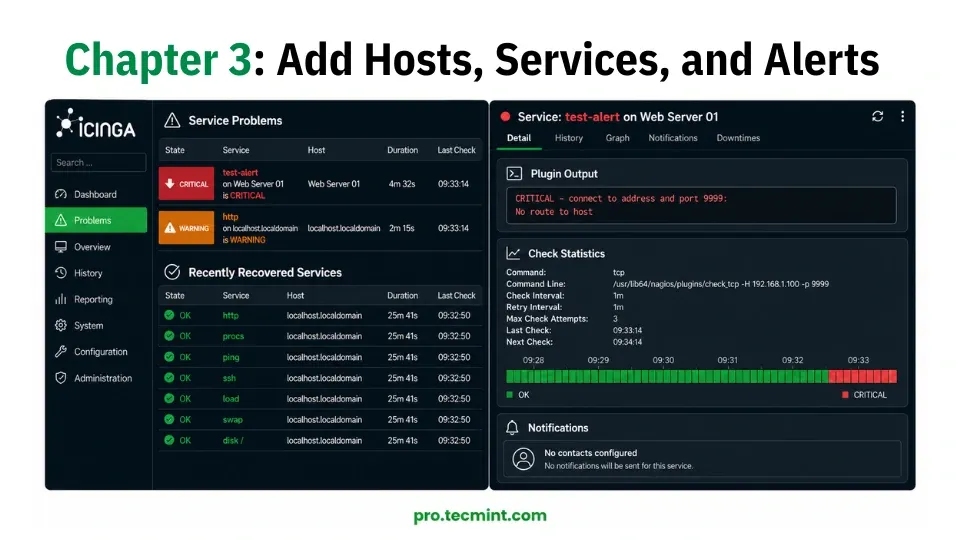Open the disk / service link
The width and height of the screenshot is (960, 540).
coord(233,440)
